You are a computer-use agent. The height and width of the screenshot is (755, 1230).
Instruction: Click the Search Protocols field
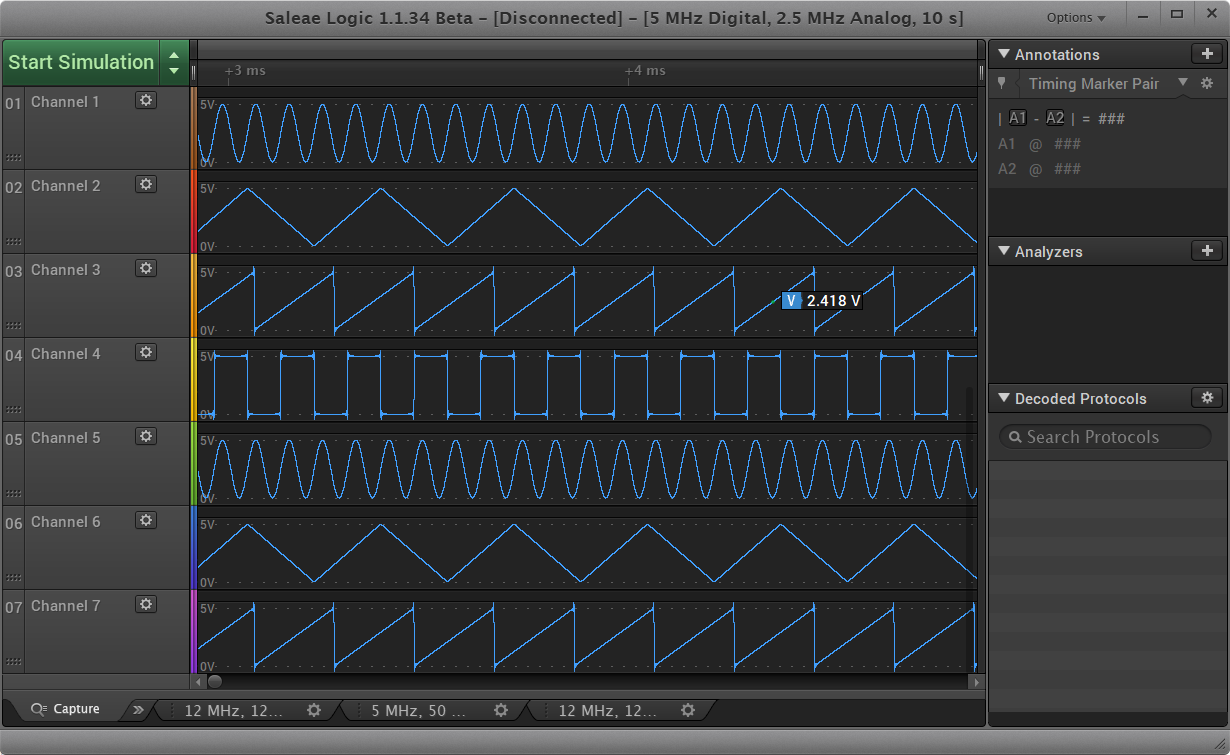pyautogui.click(x=1105, y=437)
